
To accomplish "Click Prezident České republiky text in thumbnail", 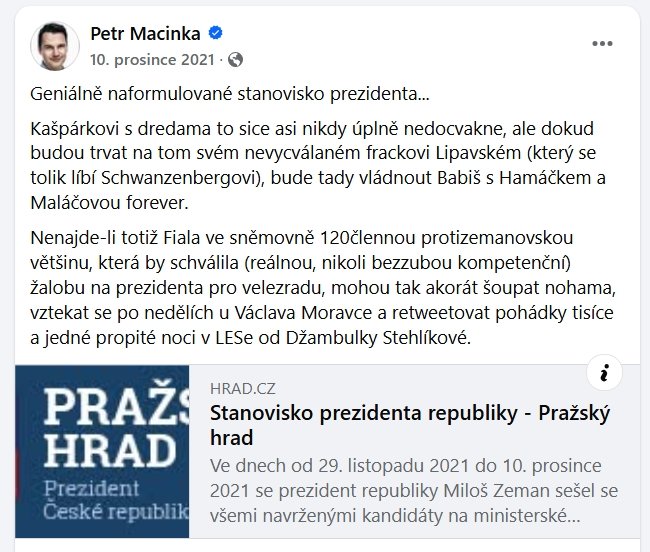I will tap(106, 504).
